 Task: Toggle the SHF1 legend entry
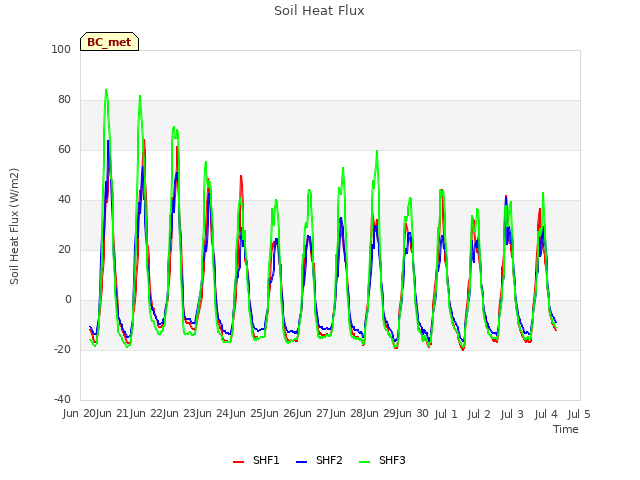pyautogui.click(x=256, y=461)
